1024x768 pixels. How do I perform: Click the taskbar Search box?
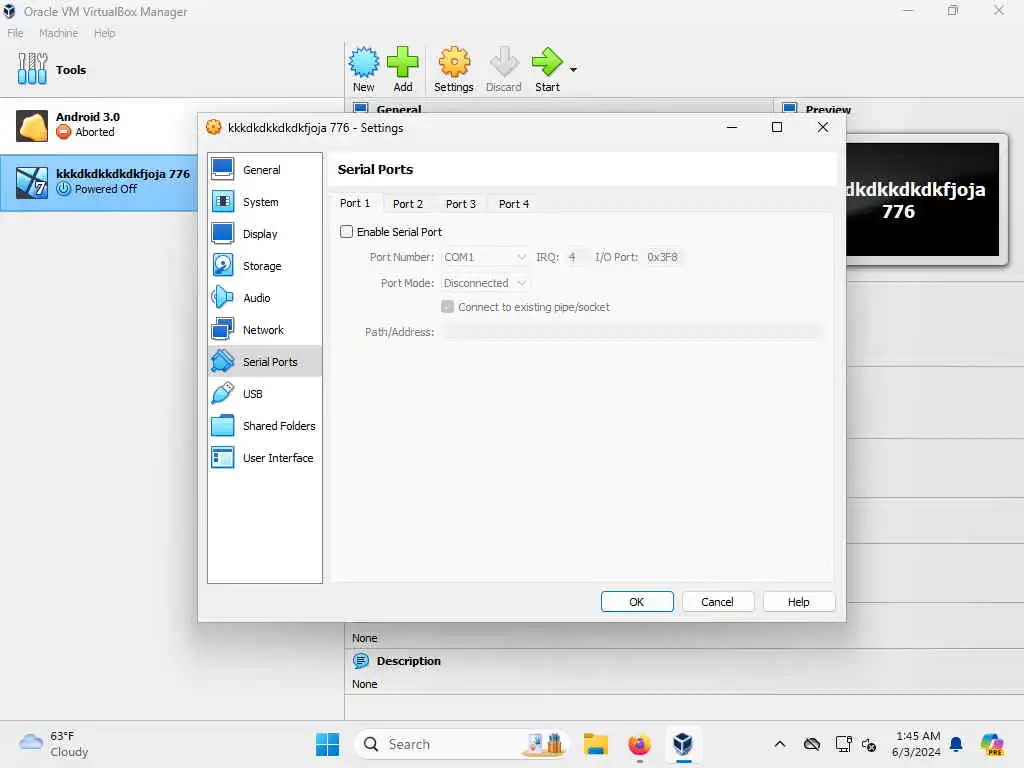tap(462, 744)
